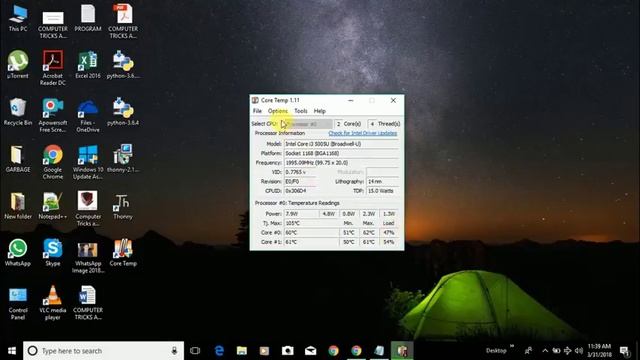
Task: Open the Mail app on taskbar
Action: 310,351
